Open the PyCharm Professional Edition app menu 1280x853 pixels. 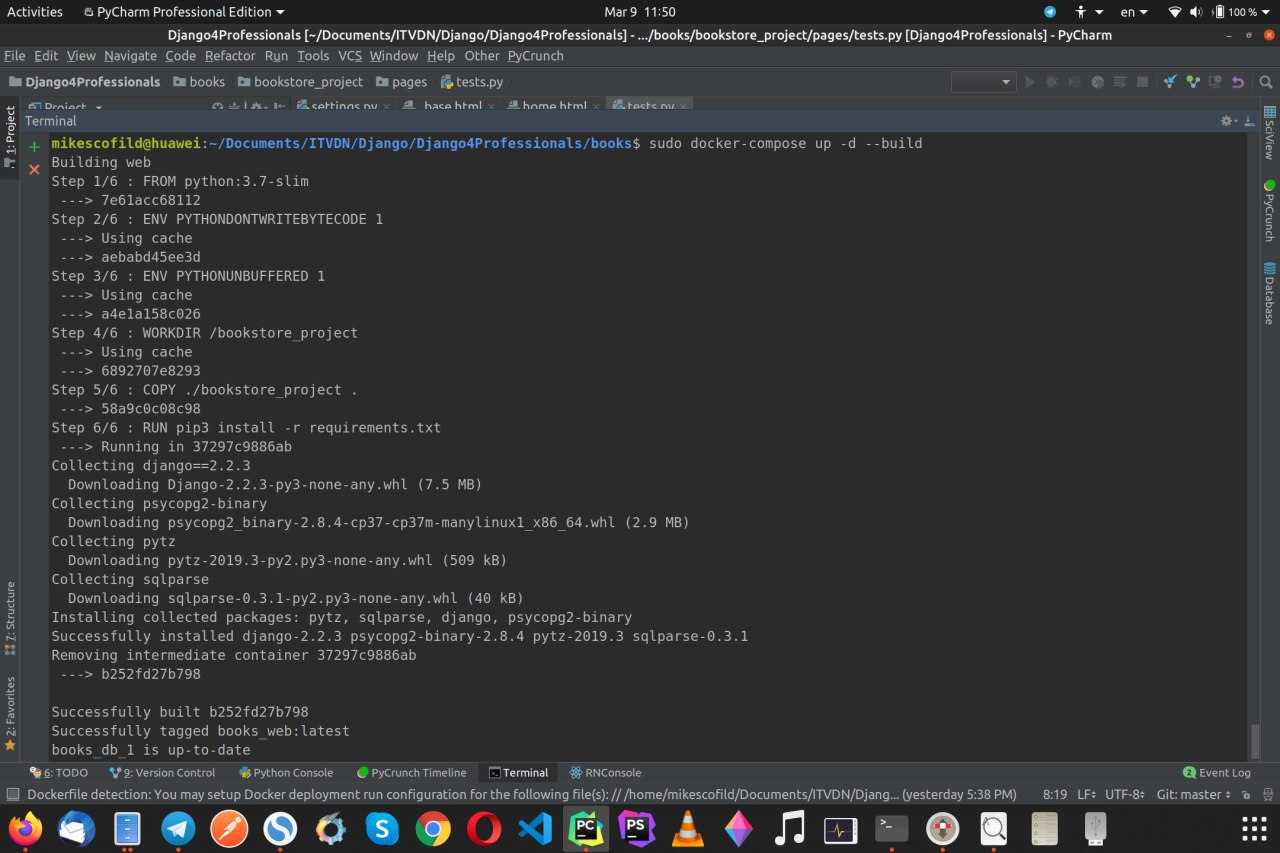[184, 12]
